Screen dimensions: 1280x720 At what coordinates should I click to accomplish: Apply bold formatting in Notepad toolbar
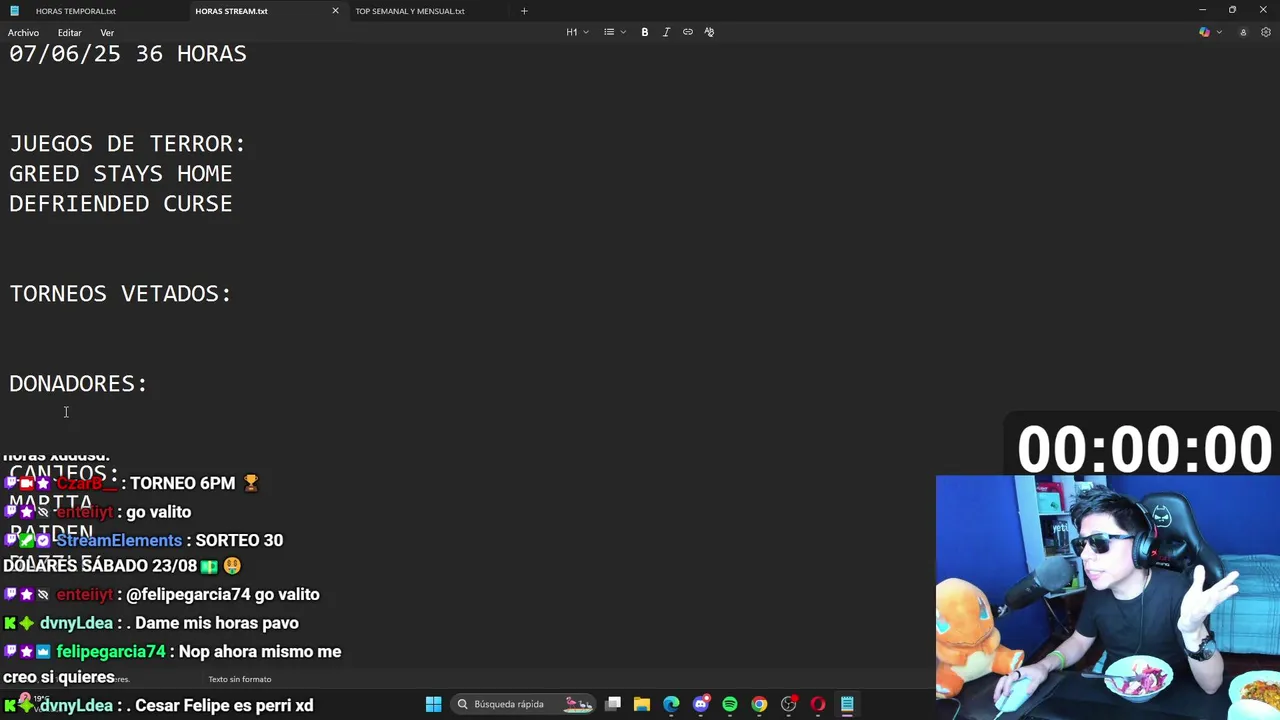pos(645,32)
